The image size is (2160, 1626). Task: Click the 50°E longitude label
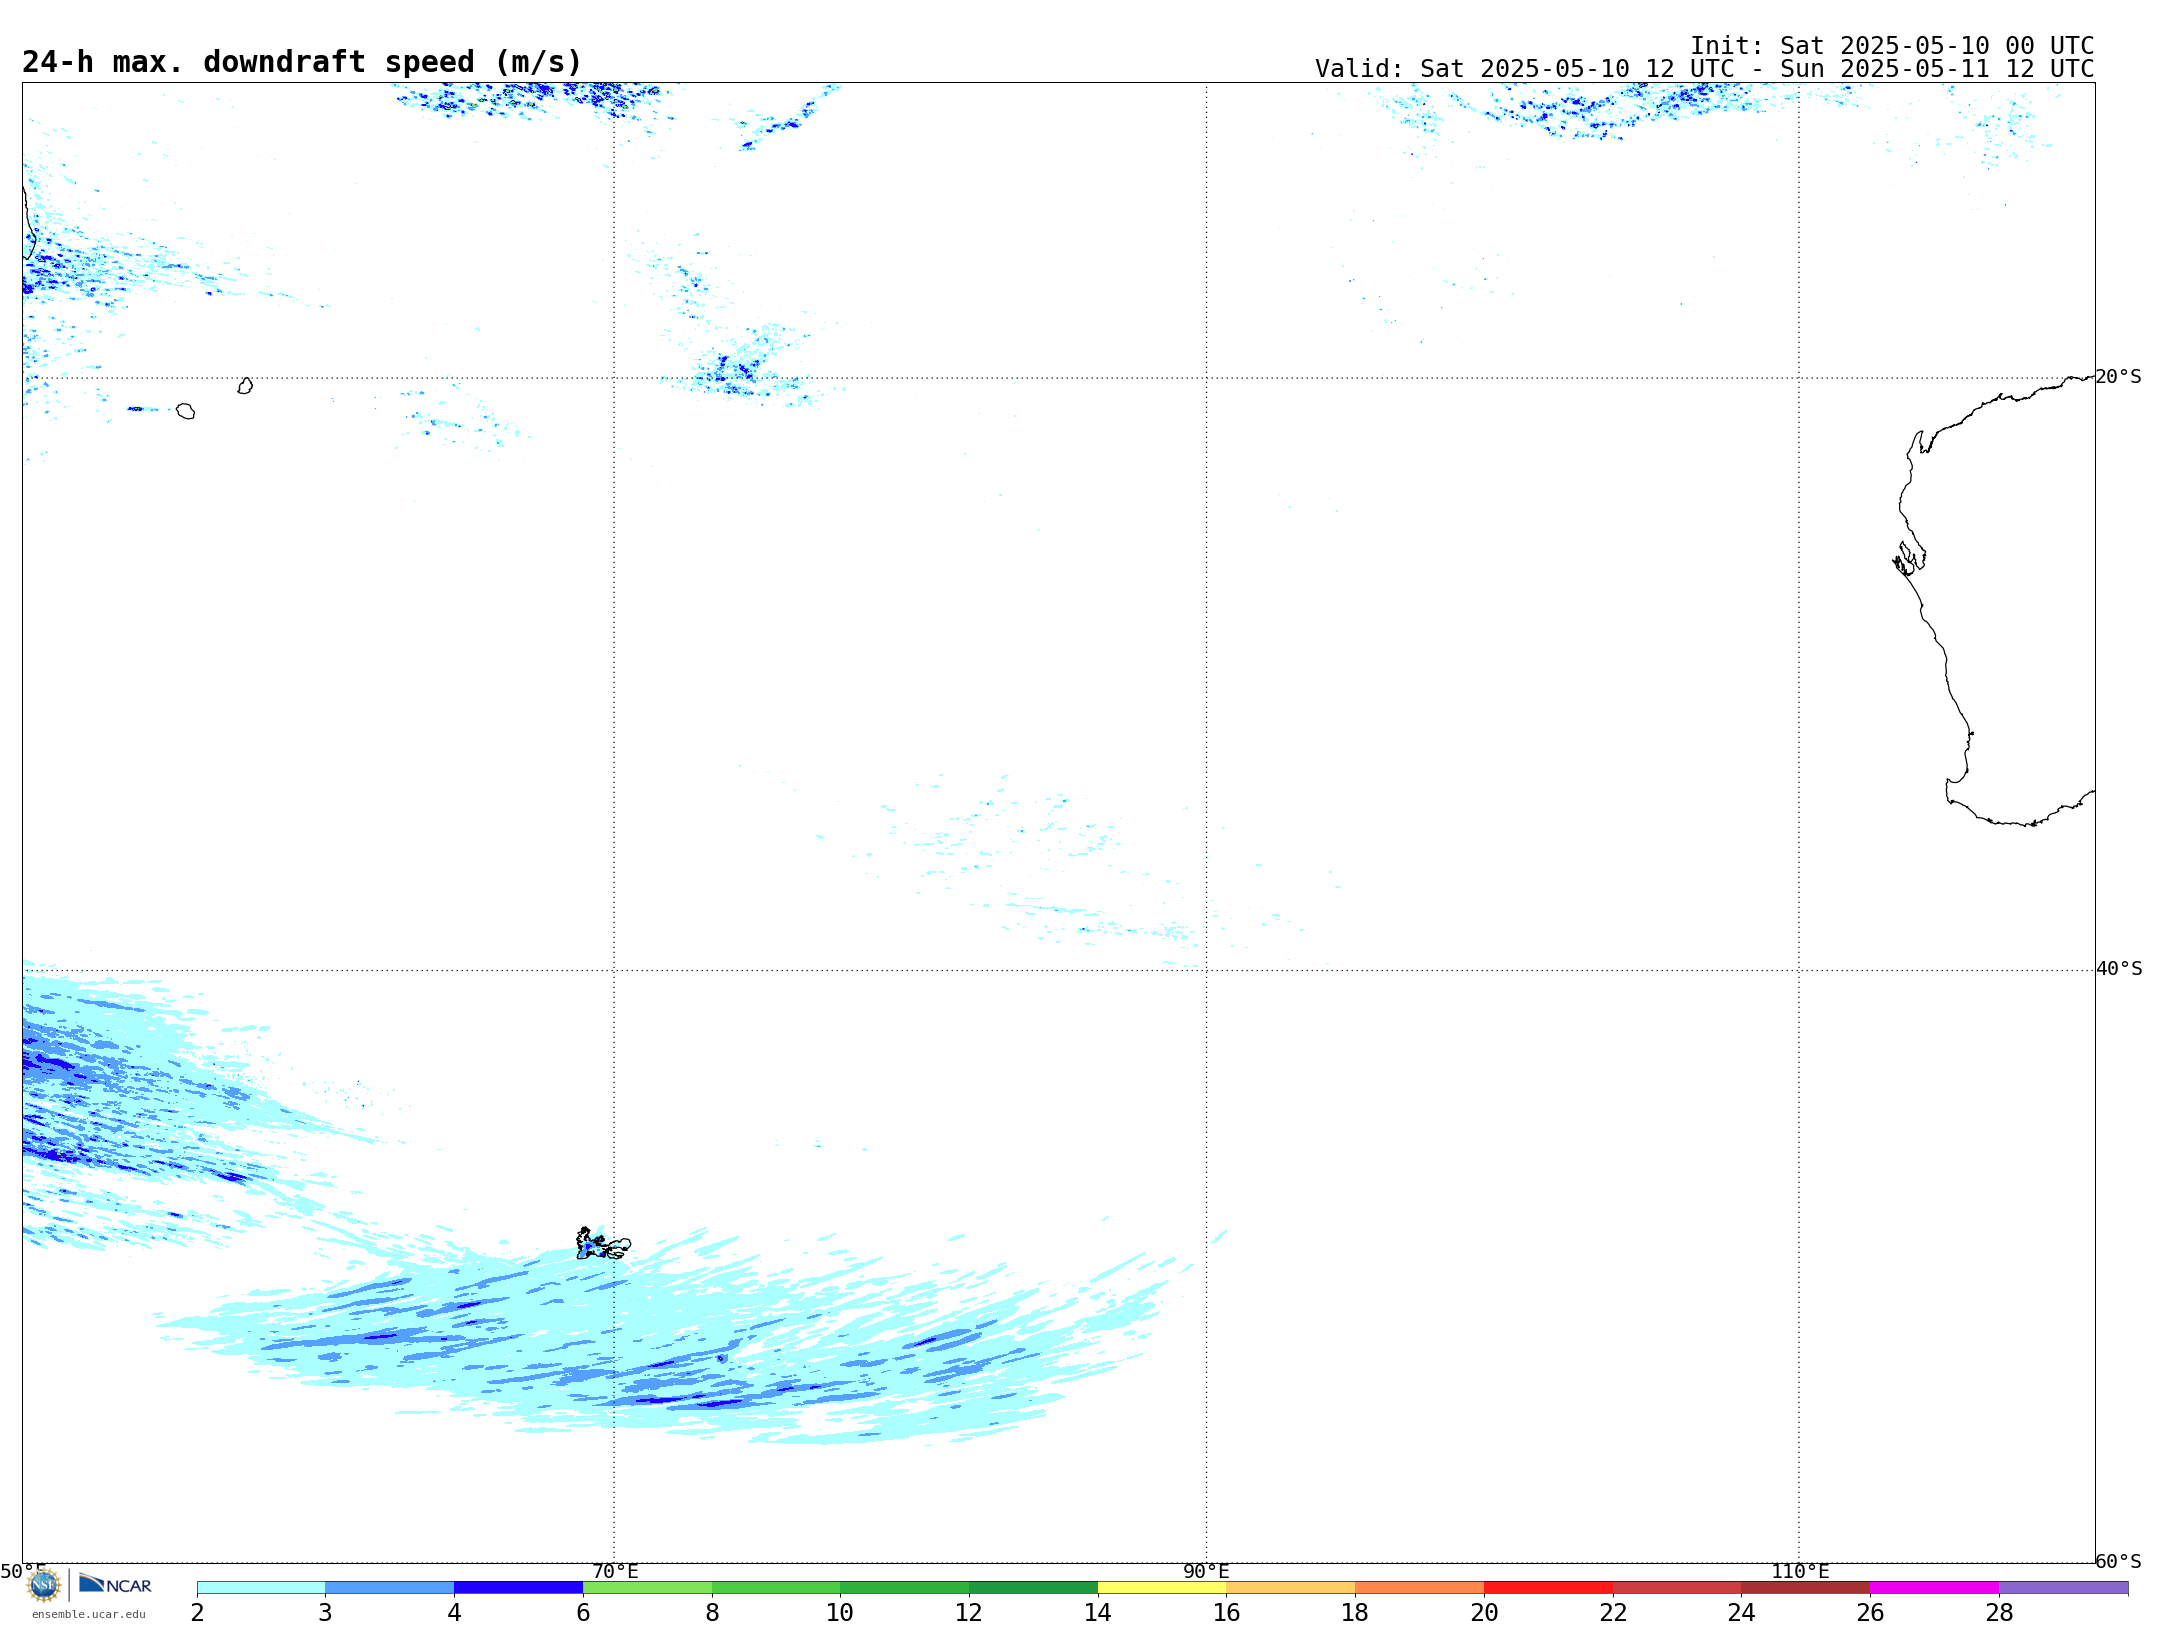(x=22, y=1571)
